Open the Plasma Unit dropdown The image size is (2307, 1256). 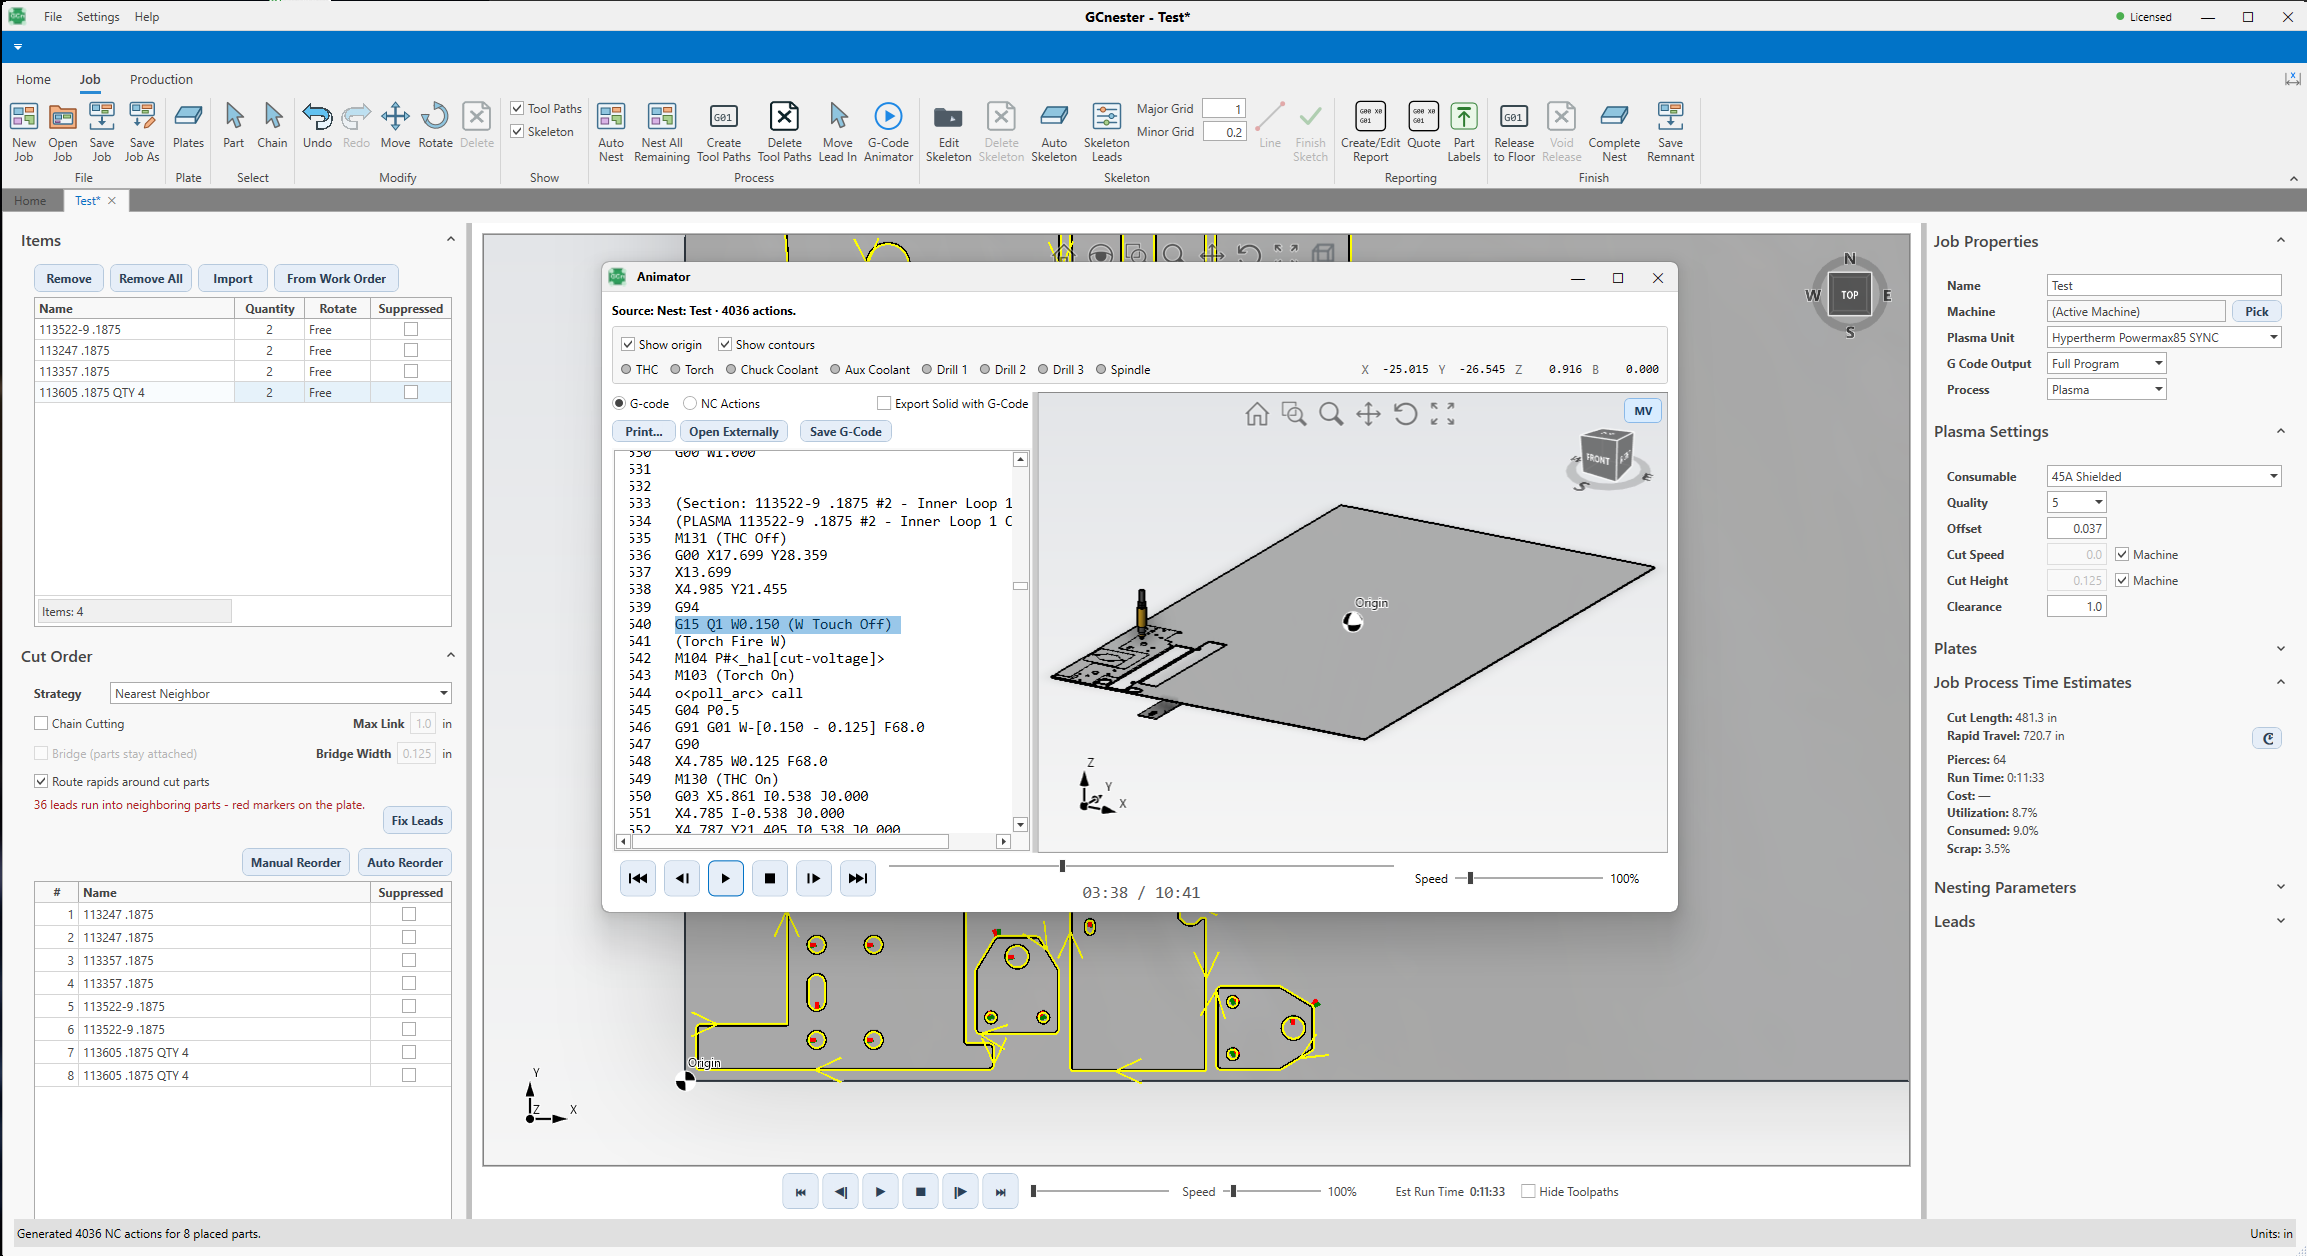pyautogui.click(x=2164, y=337)
